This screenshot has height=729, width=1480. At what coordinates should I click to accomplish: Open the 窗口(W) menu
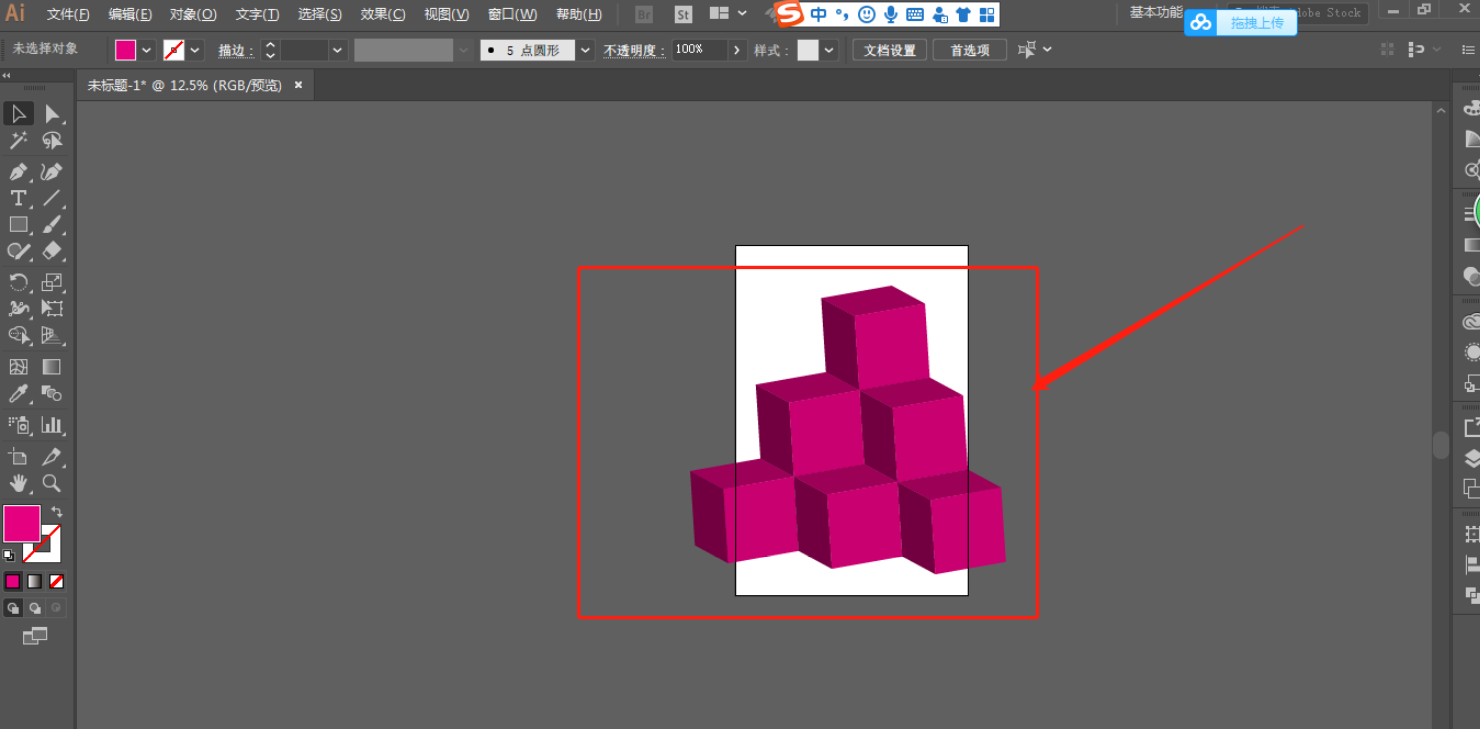click(512, 14)
